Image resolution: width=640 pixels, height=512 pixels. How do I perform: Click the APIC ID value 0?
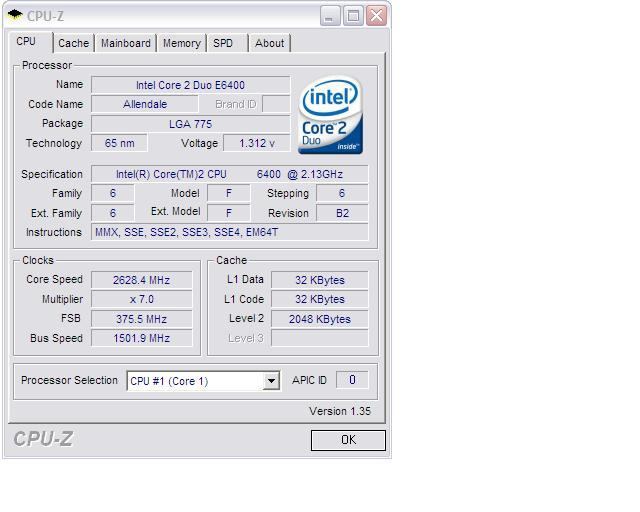point(352,380)
